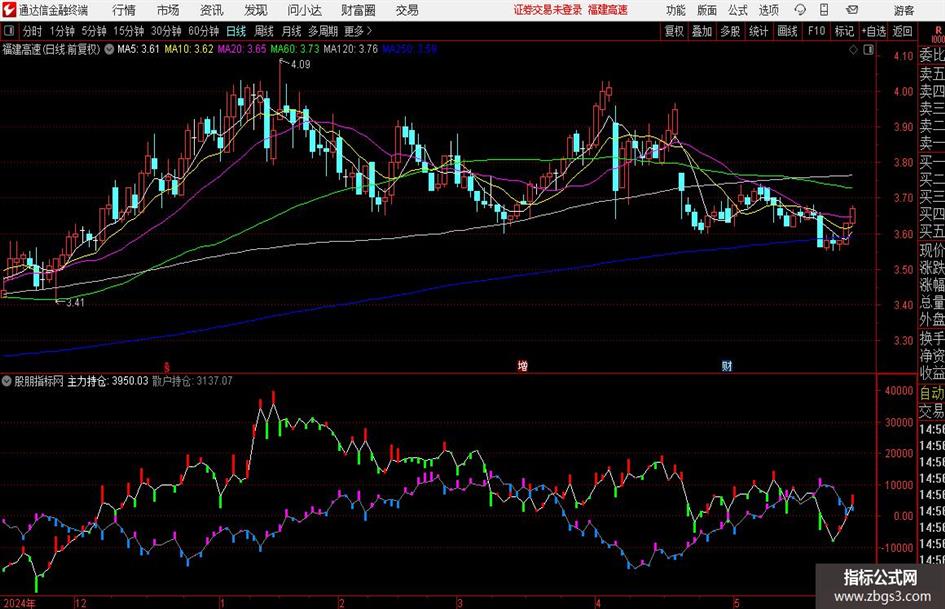945x609 pixels.
Task: Open the 行情 menu
Action: pos(124,10)
